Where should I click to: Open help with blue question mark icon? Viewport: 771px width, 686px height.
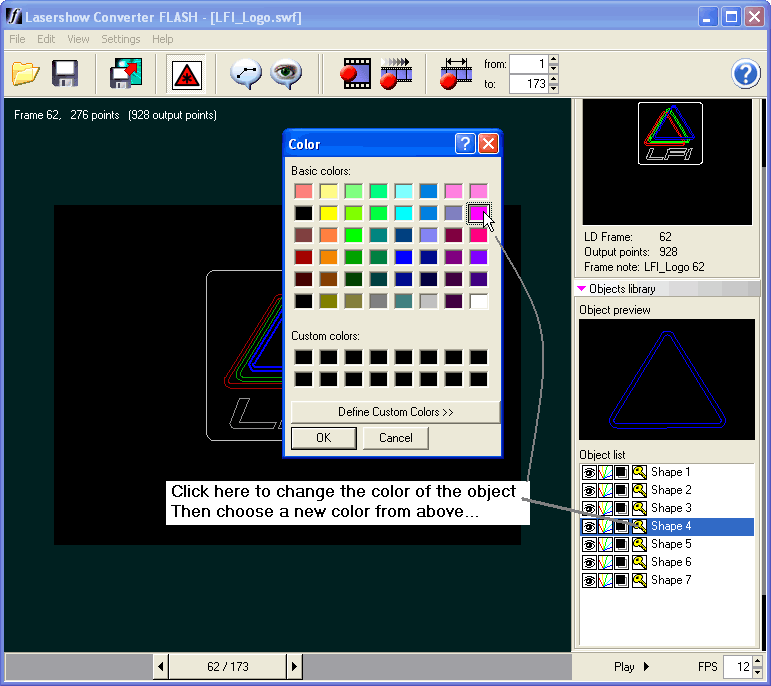click(x=745, y=74)
